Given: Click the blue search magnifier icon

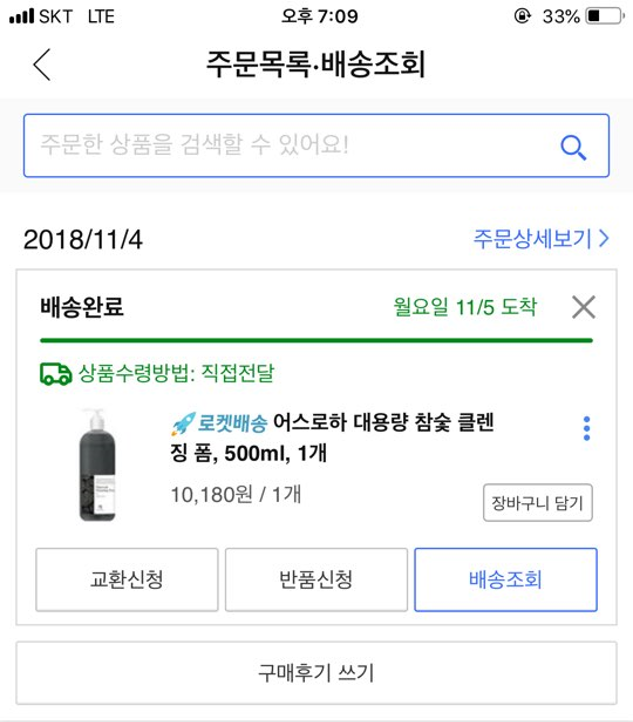Looking at the screenshot, I should tap(573, 147).
